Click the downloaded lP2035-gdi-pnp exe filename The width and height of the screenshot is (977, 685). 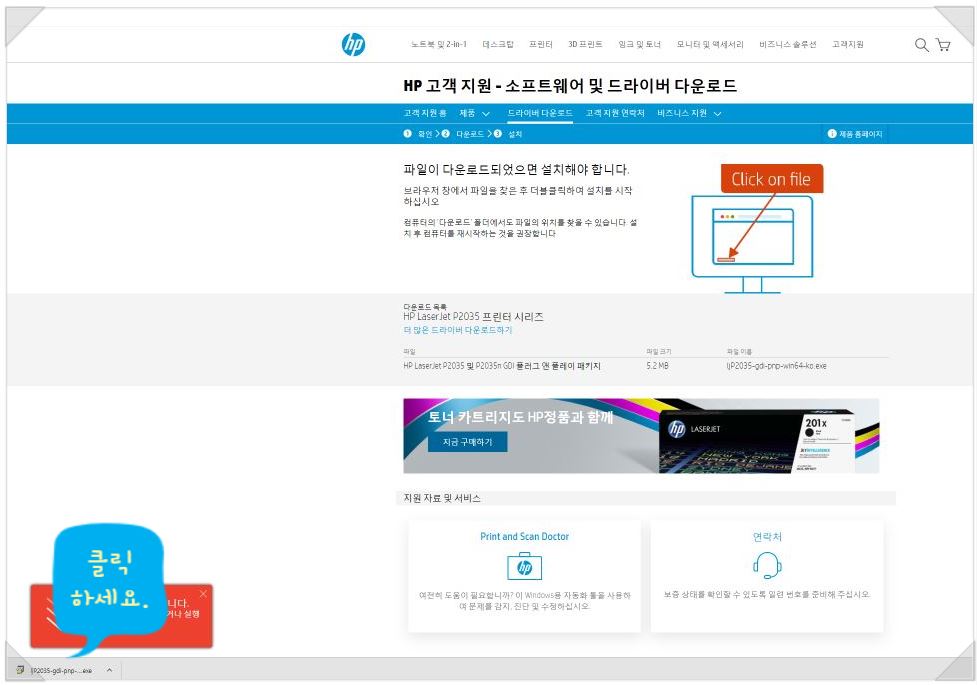[x=61, y=671]
